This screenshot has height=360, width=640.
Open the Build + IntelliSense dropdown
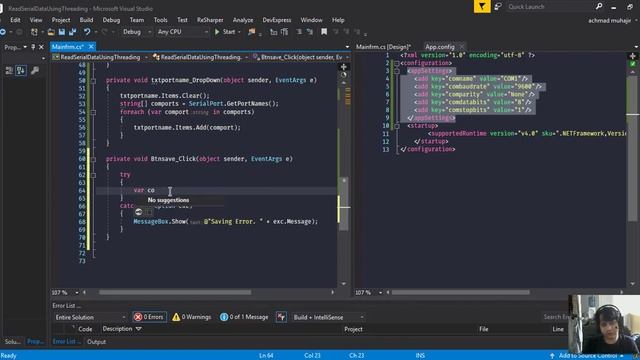coord(328,317)
